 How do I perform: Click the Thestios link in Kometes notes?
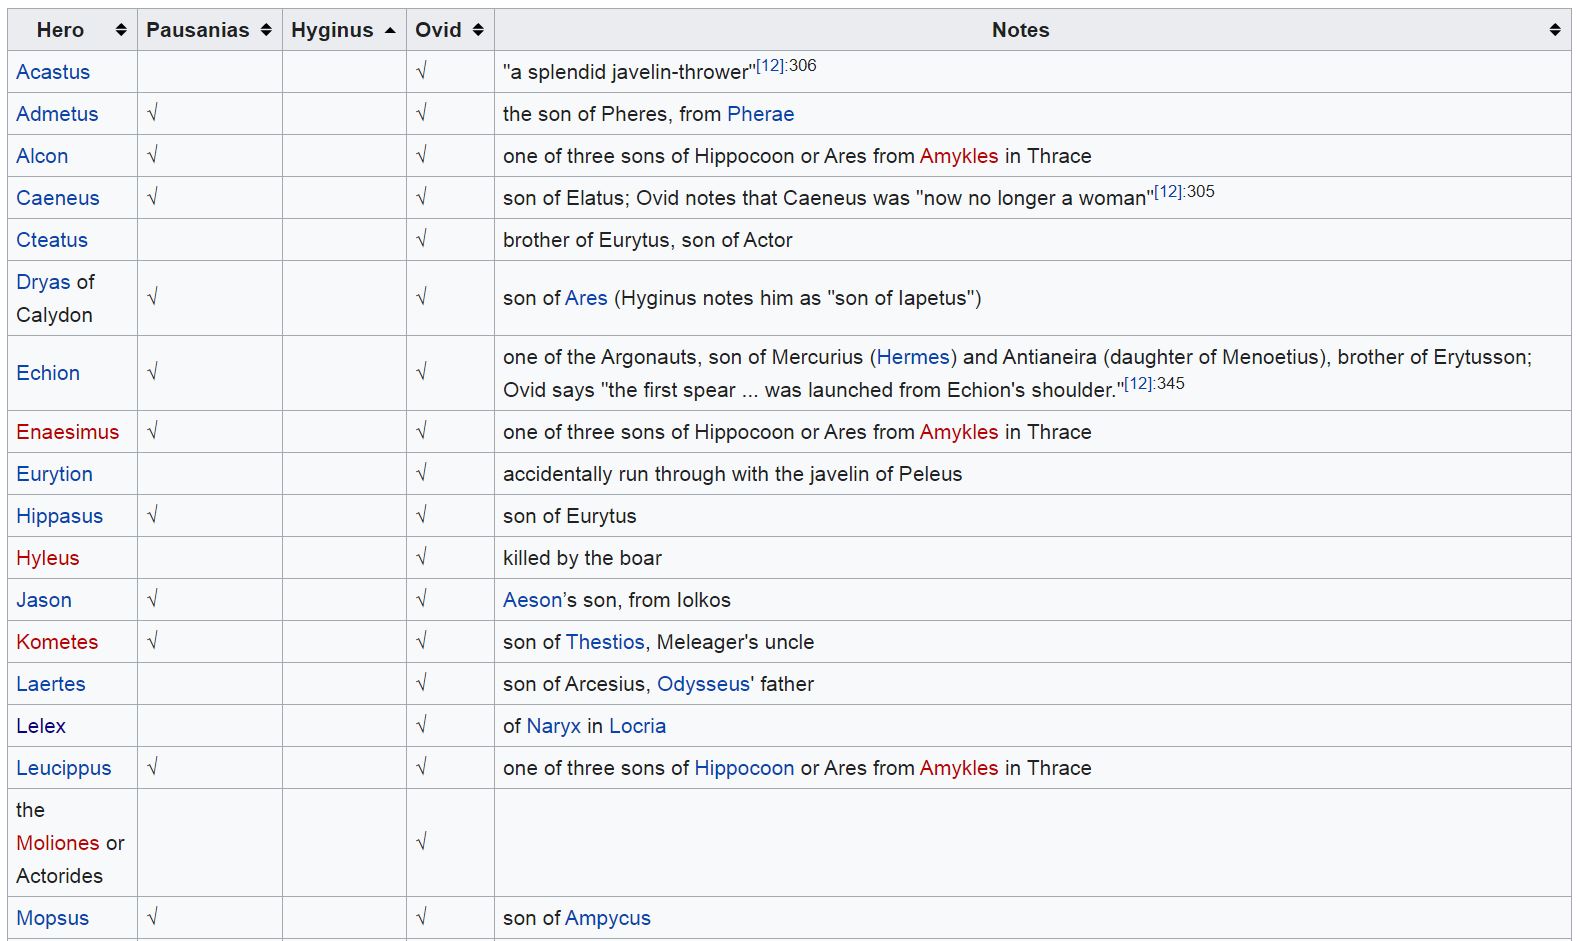605,642
